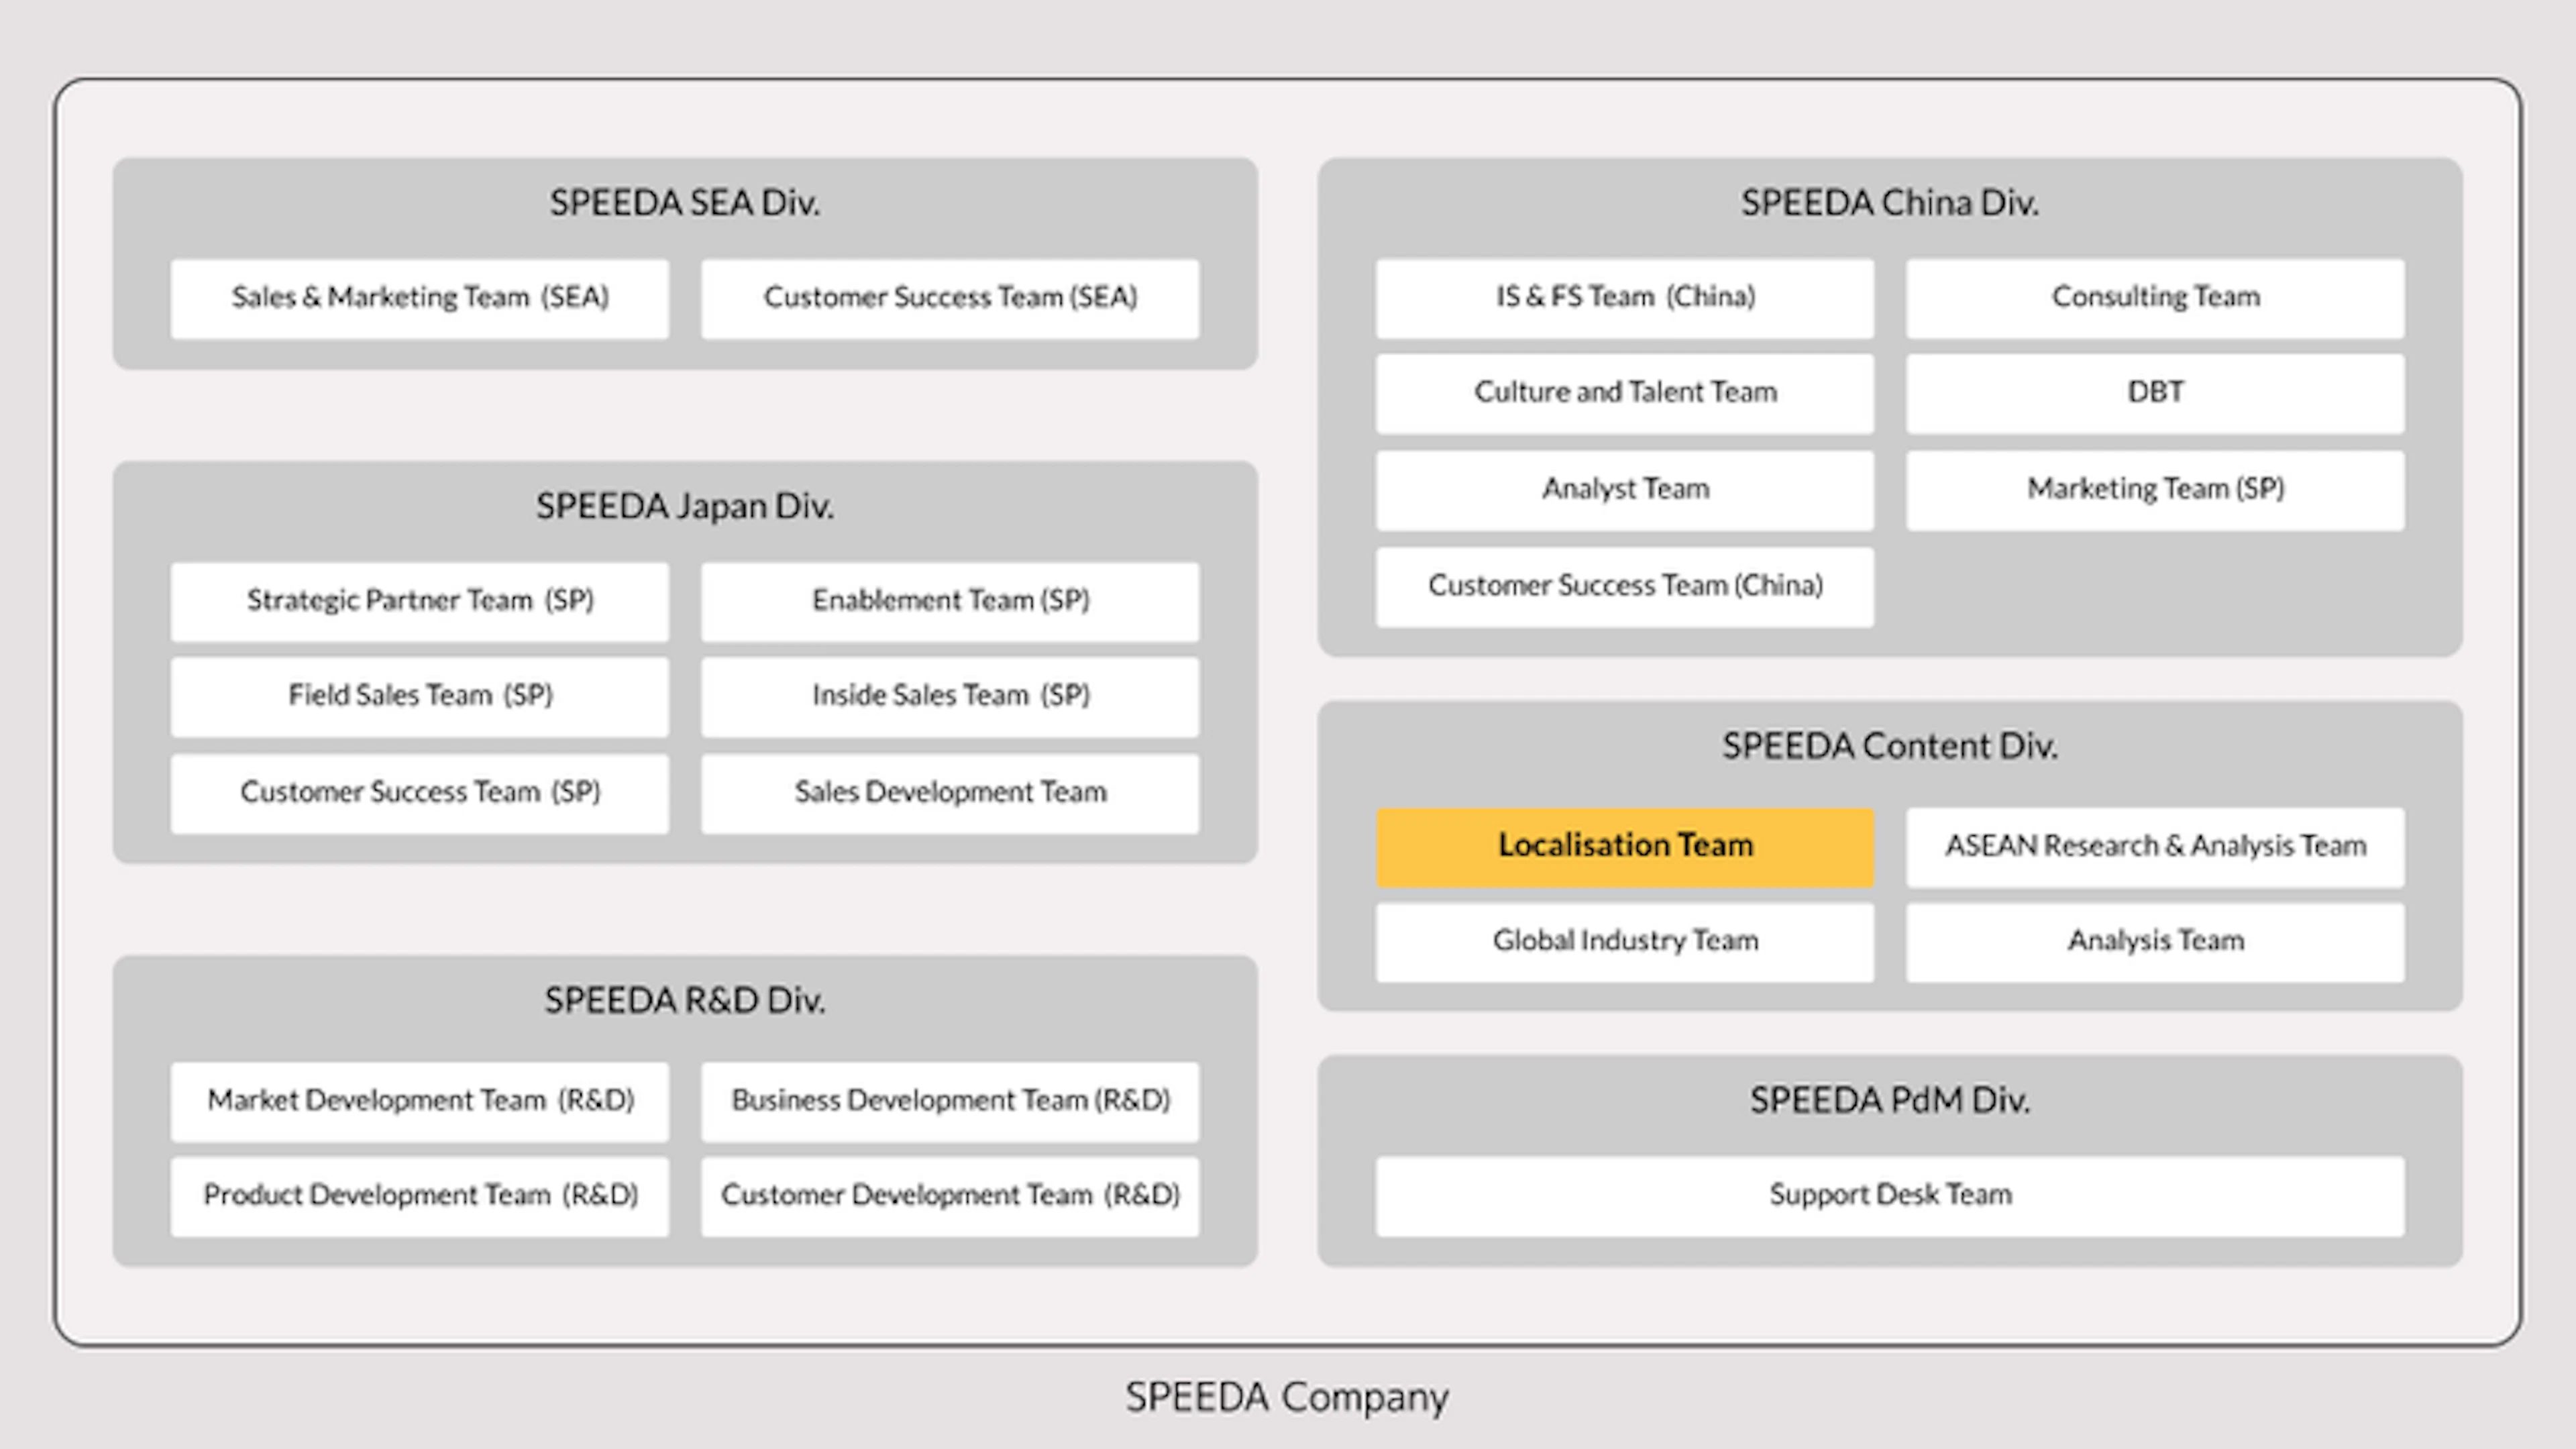
Task: Select Marketing Team (SP) box
Action: pos(2155,491)
